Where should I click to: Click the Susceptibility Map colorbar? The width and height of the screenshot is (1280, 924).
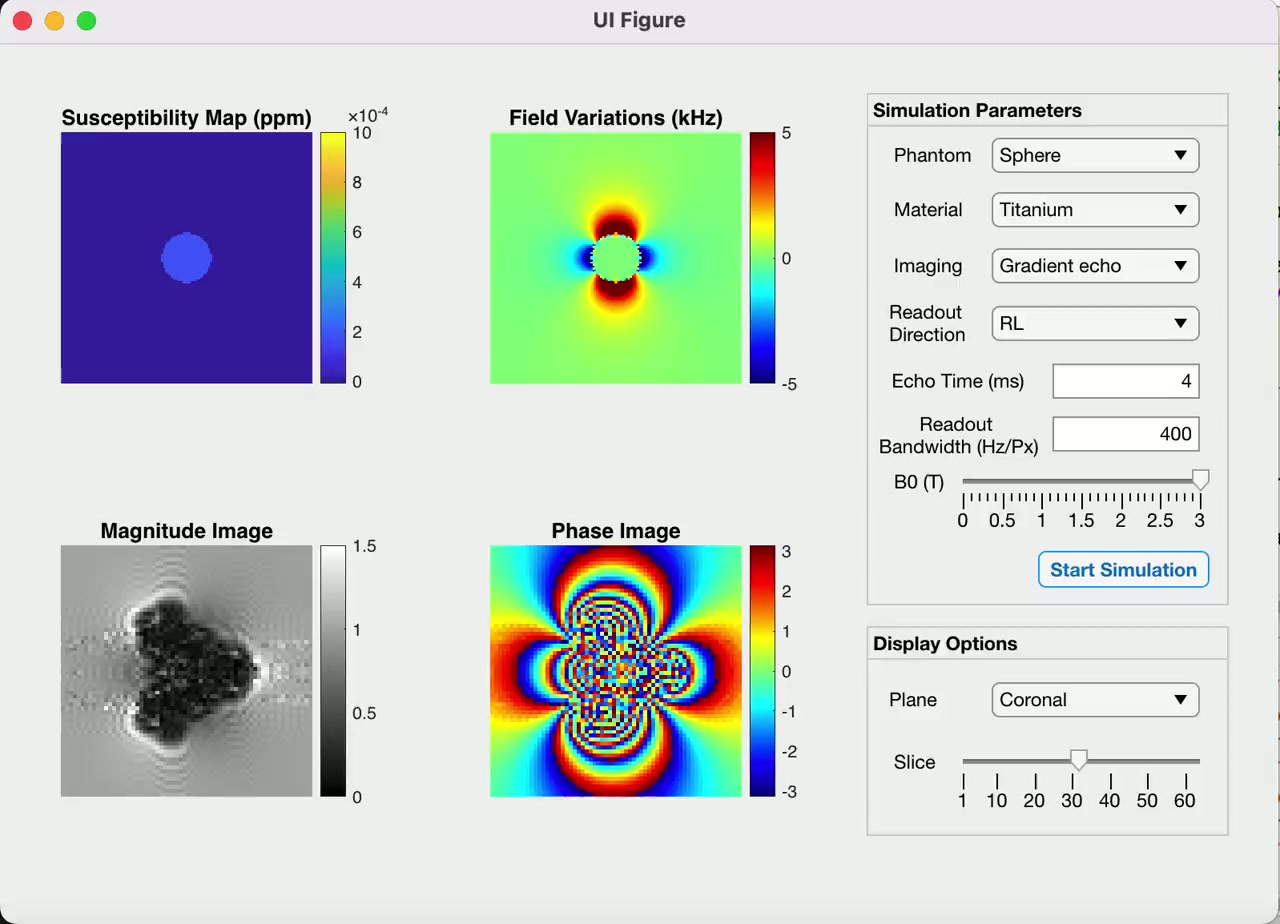coord(333,258)
